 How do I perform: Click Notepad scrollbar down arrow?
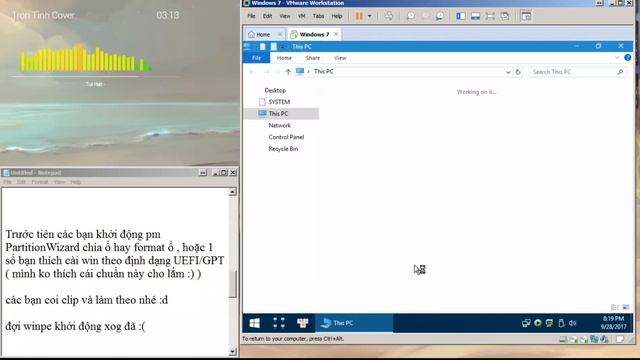click(x=233, y=351)
